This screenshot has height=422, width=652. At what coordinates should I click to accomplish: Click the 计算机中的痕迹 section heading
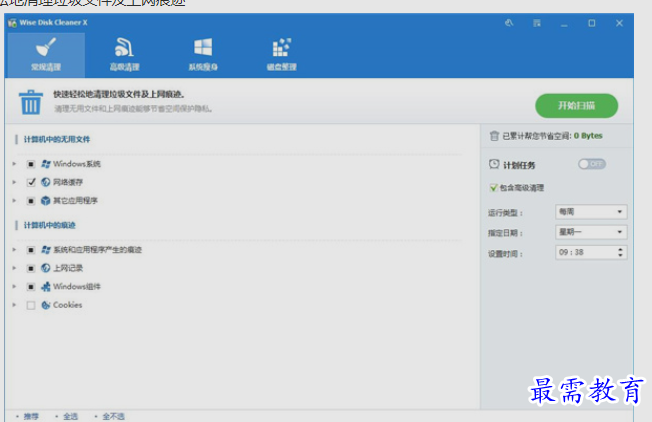pyautogui.click(x=49, y=225)
